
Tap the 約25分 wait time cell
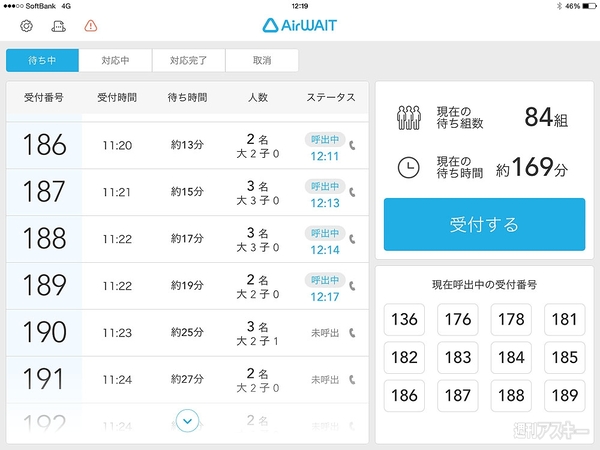[x=187, y=332]
